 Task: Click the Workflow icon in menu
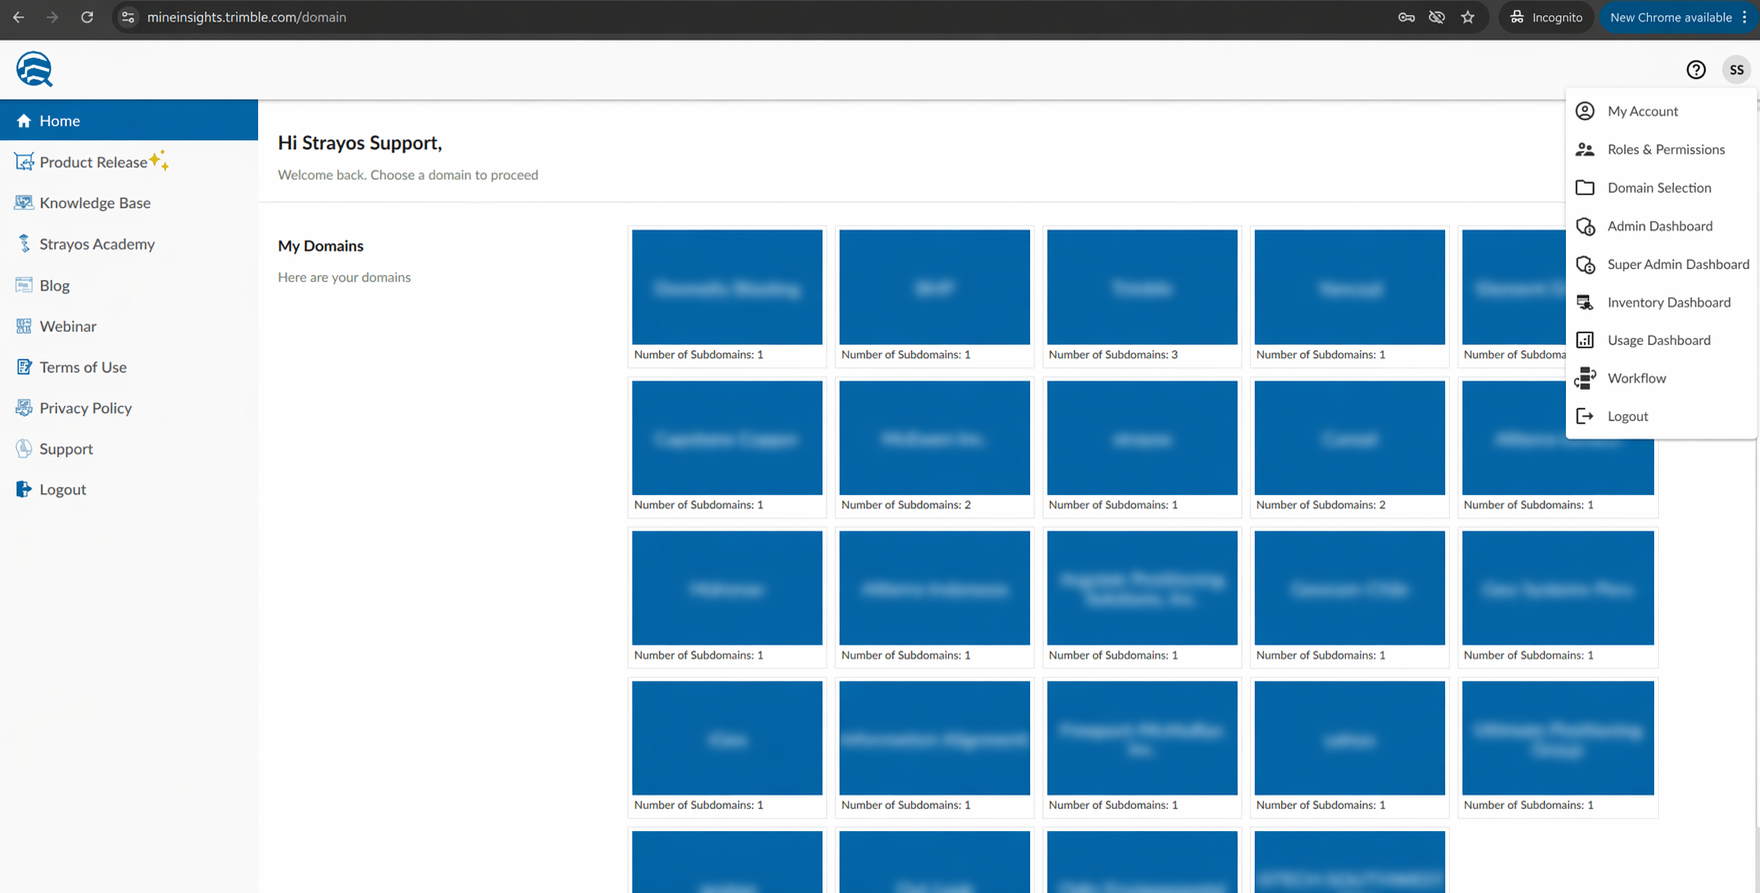coord(1585,378)
